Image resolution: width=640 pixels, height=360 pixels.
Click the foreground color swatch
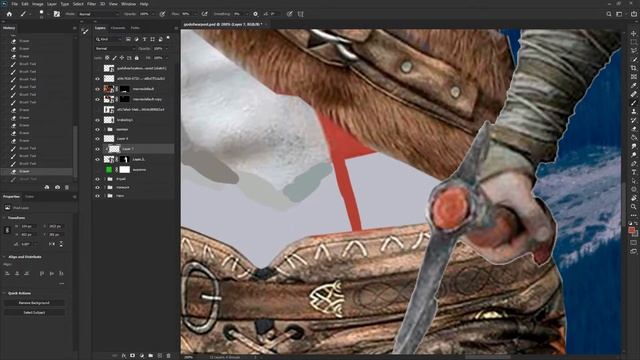coord(632,231)
